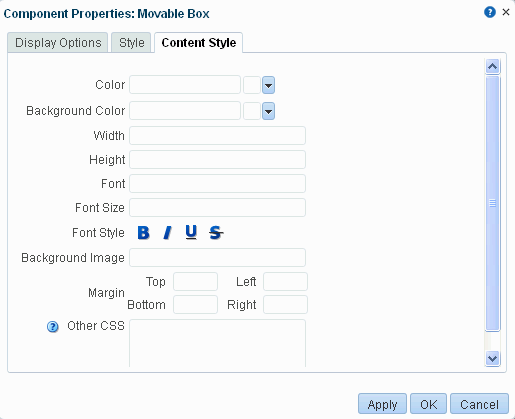Open the Background Color picker dropdown
The height and width of the screenshot is (419, 515).
click(268, 111)
